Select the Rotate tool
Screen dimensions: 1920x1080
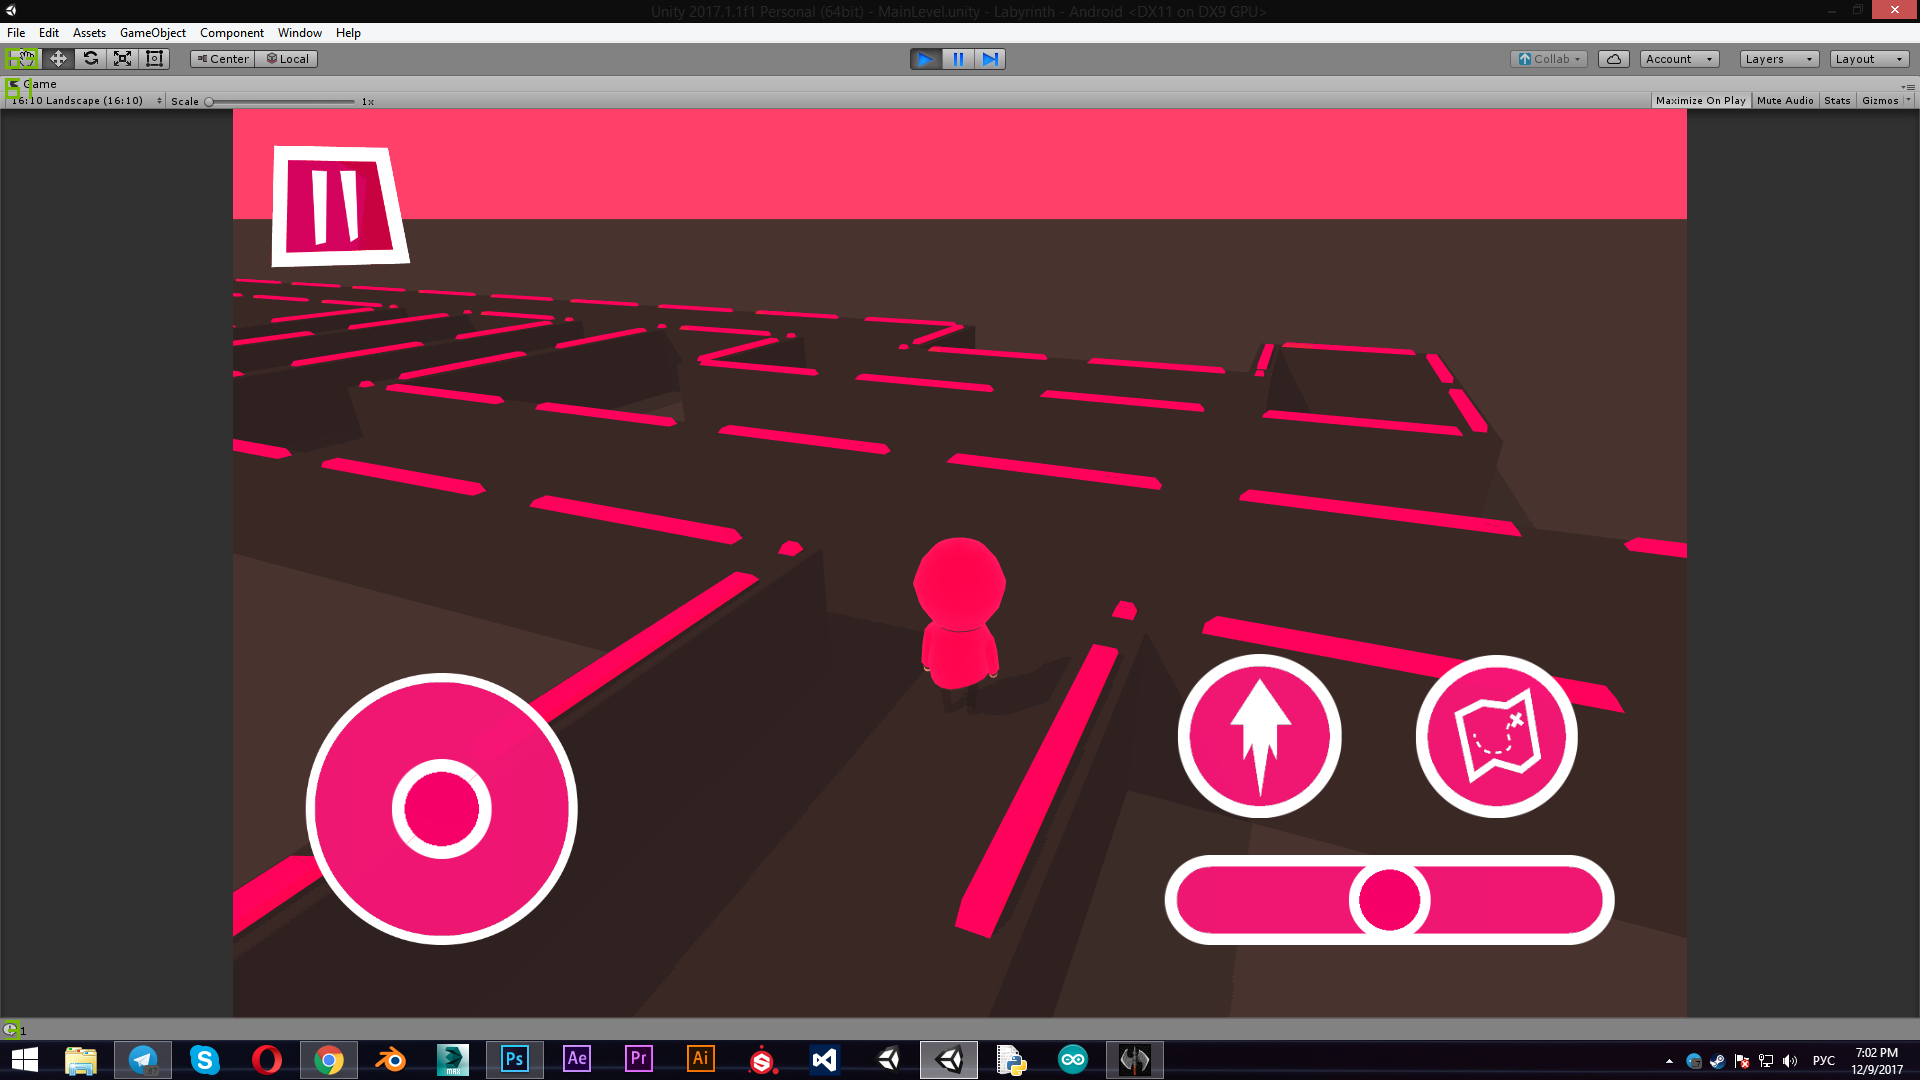(x=90, y=59)
